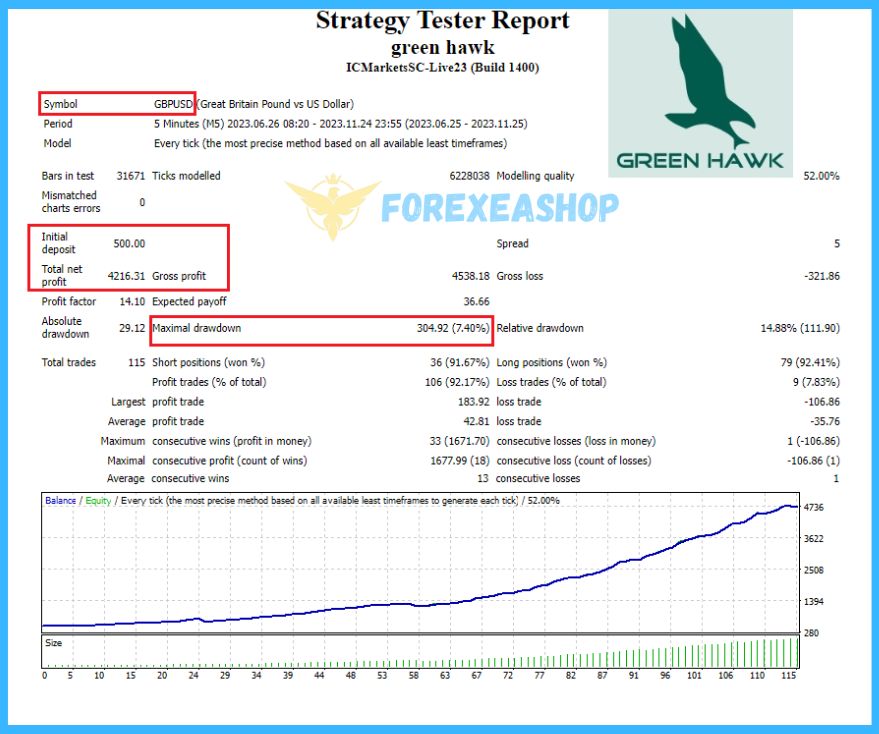Click the 'Model' row label
Viewport: 879px width, 734px height.
click(x=57, y=143)
